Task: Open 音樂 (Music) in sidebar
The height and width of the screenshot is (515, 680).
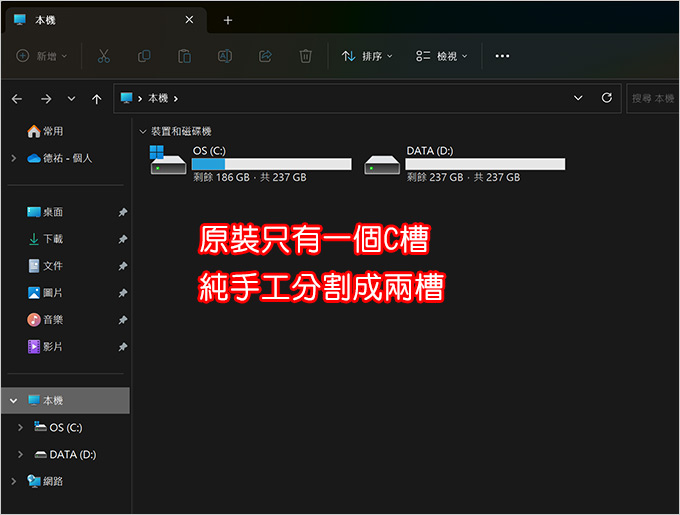Action: click(x=45, y=320)
